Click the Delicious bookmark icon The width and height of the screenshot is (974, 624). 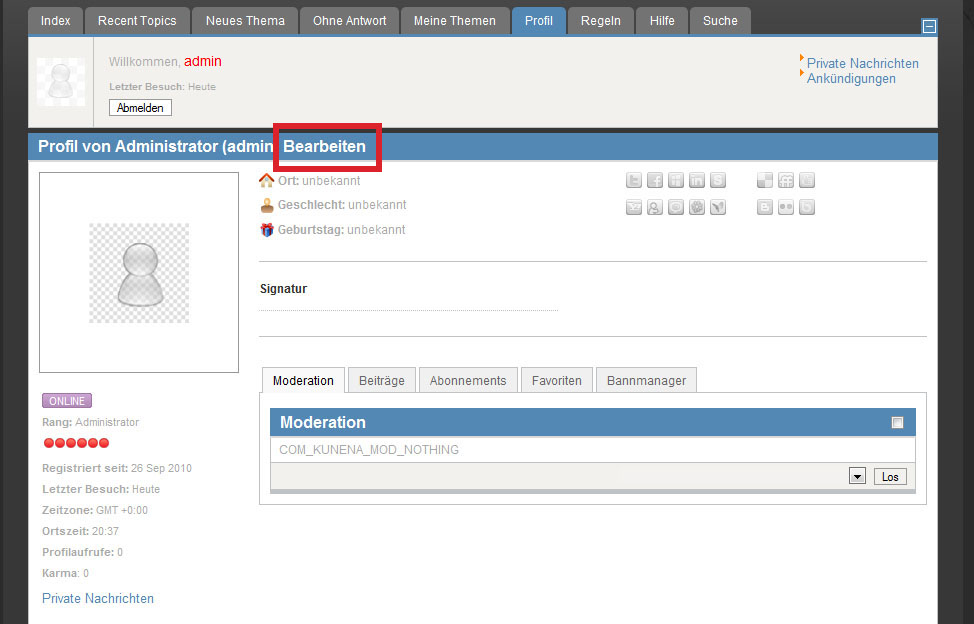(765, 181)
